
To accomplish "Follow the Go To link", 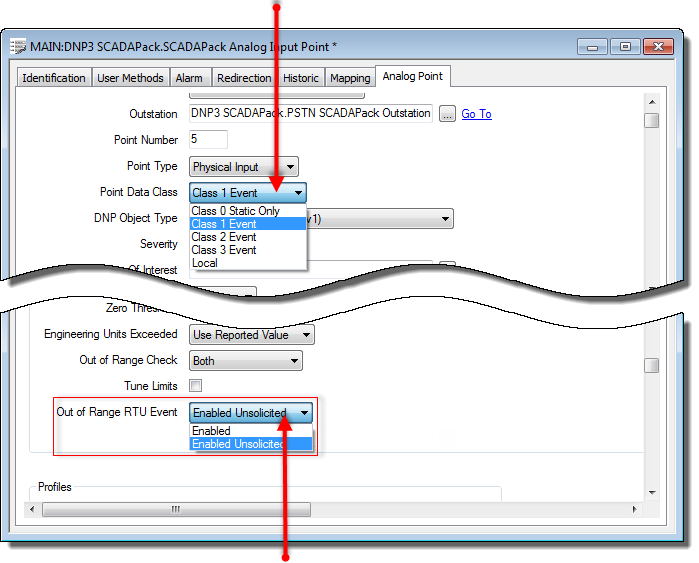I will 476,114.
